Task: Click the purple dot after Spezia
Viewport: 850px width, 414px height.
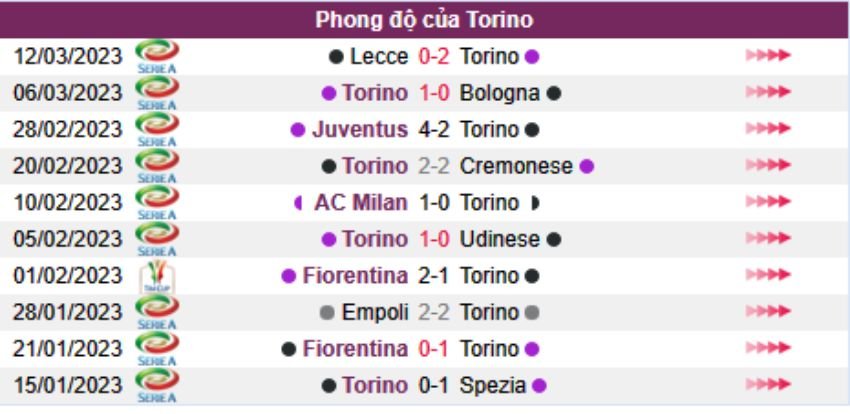Action: 540,386
